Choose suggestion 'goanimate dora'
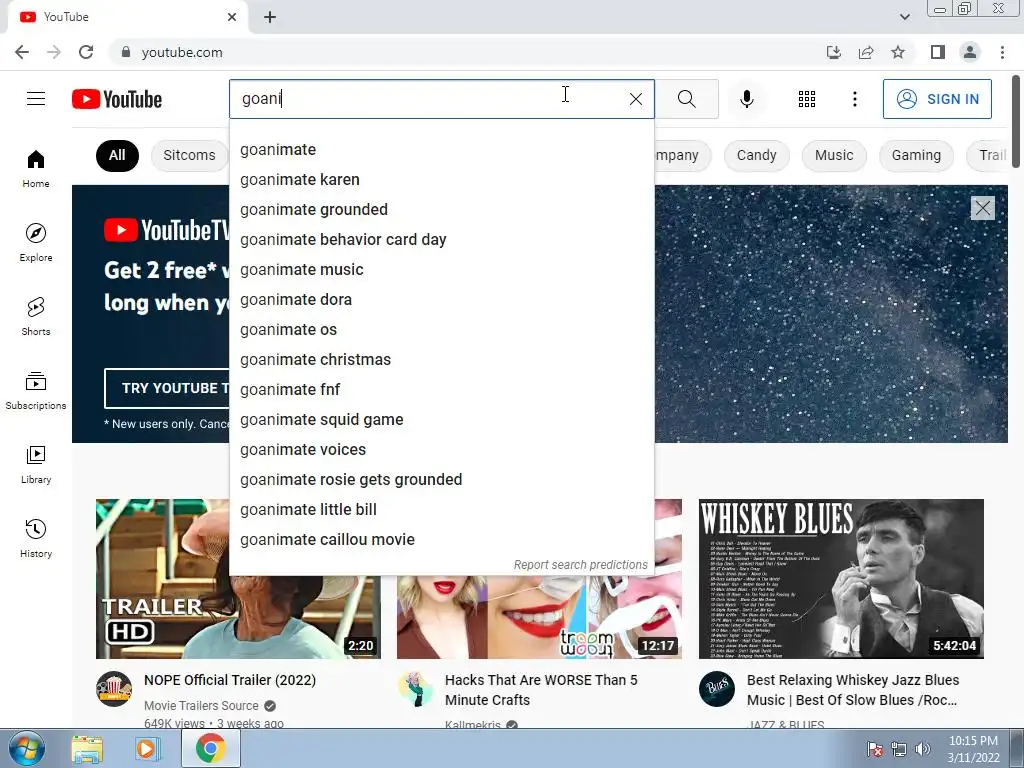 tap(441, 300)
